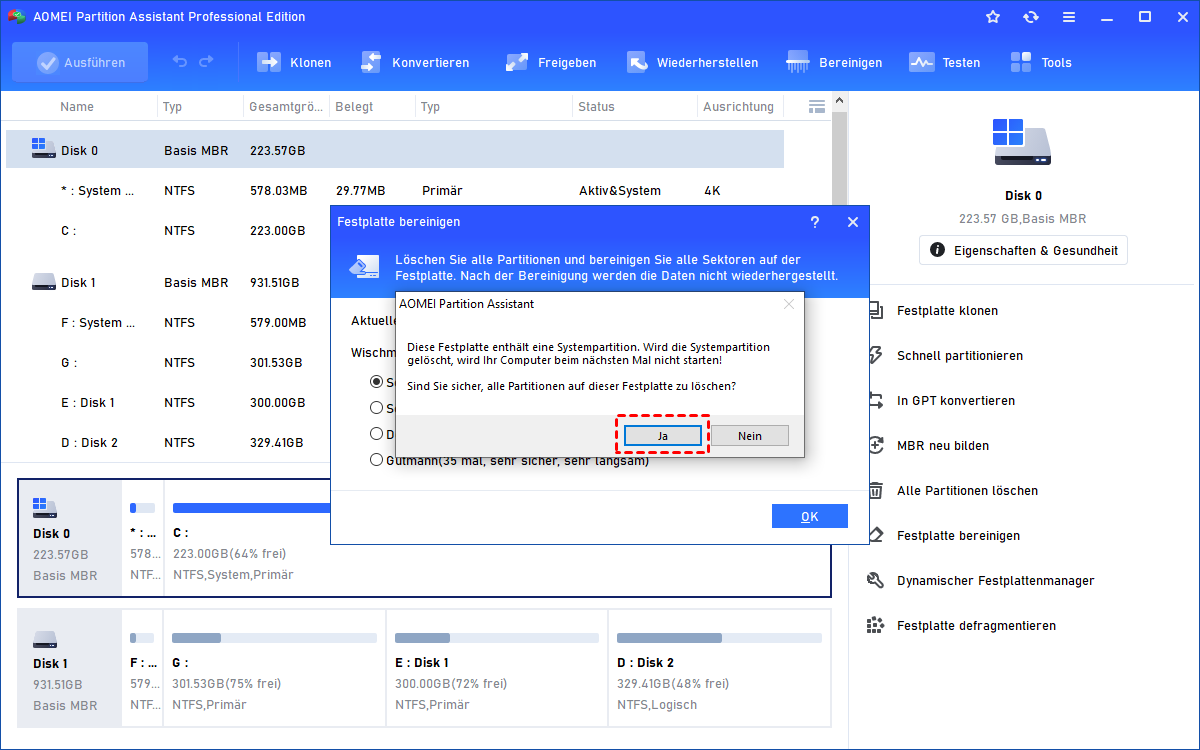Screen dimensions: 1200x750
Task: Close the Festplatte bereinigen dialog
Action: click(853, 222)
